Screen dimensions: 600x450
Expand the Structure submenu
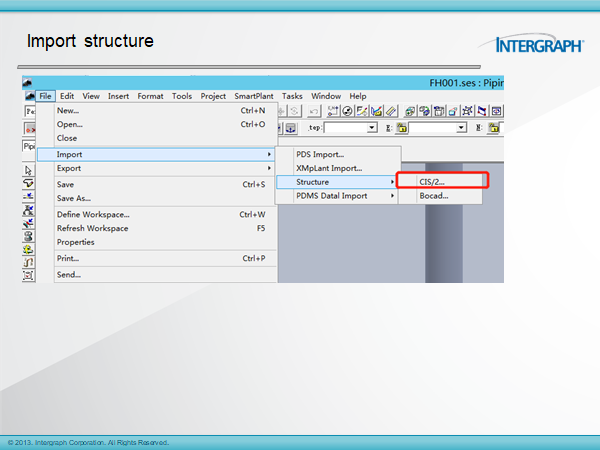tap(336, 182)
